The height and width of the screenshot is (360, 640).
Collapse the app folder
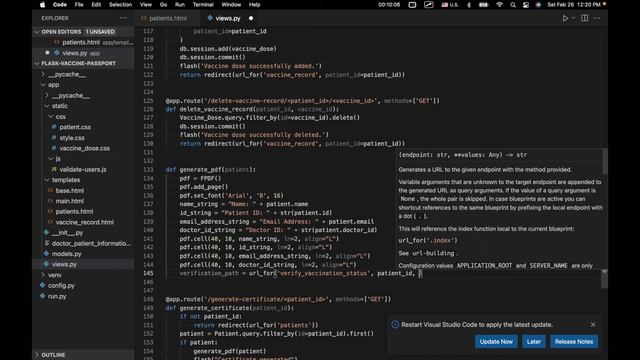pyautogui.click(x=53, y=85)
